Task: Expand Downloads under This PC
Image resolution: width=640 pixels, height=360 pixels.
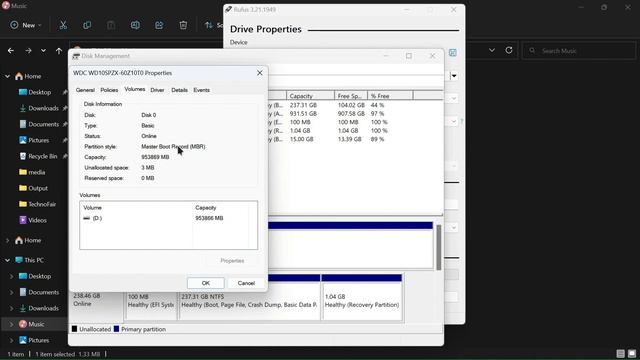Action: point(11,308)
